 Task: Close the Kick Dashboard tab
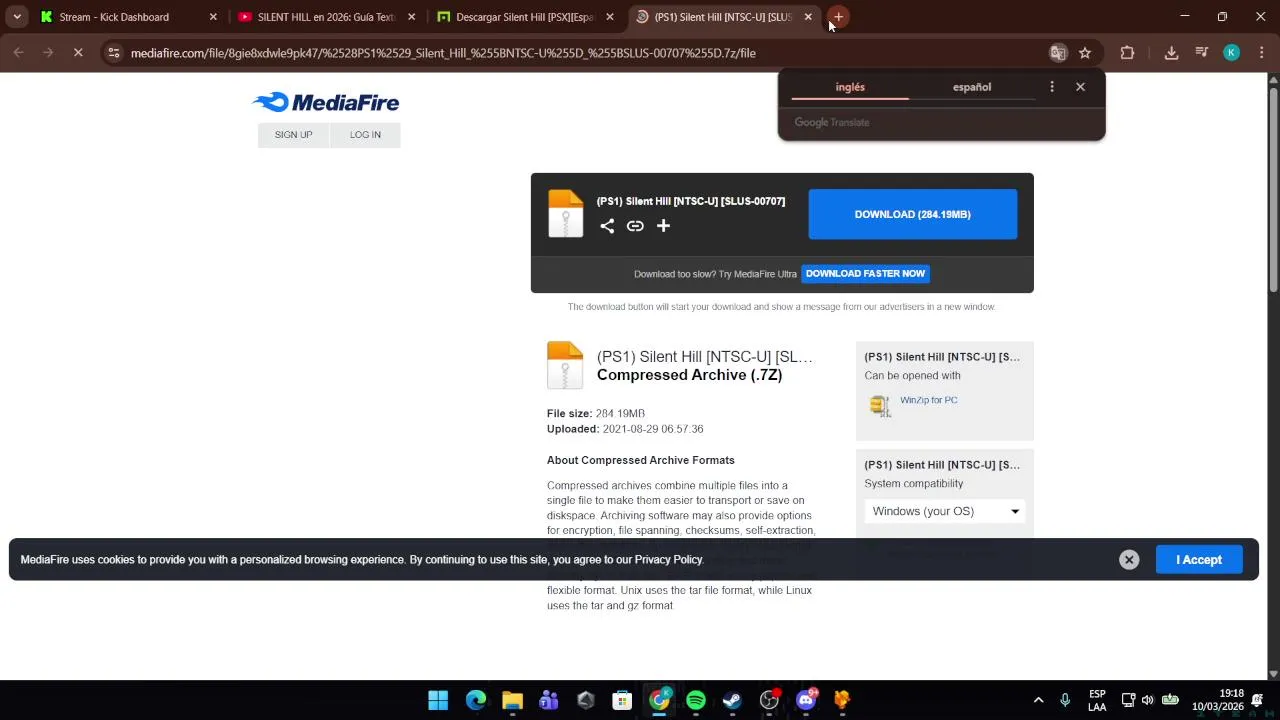point(213,17)
